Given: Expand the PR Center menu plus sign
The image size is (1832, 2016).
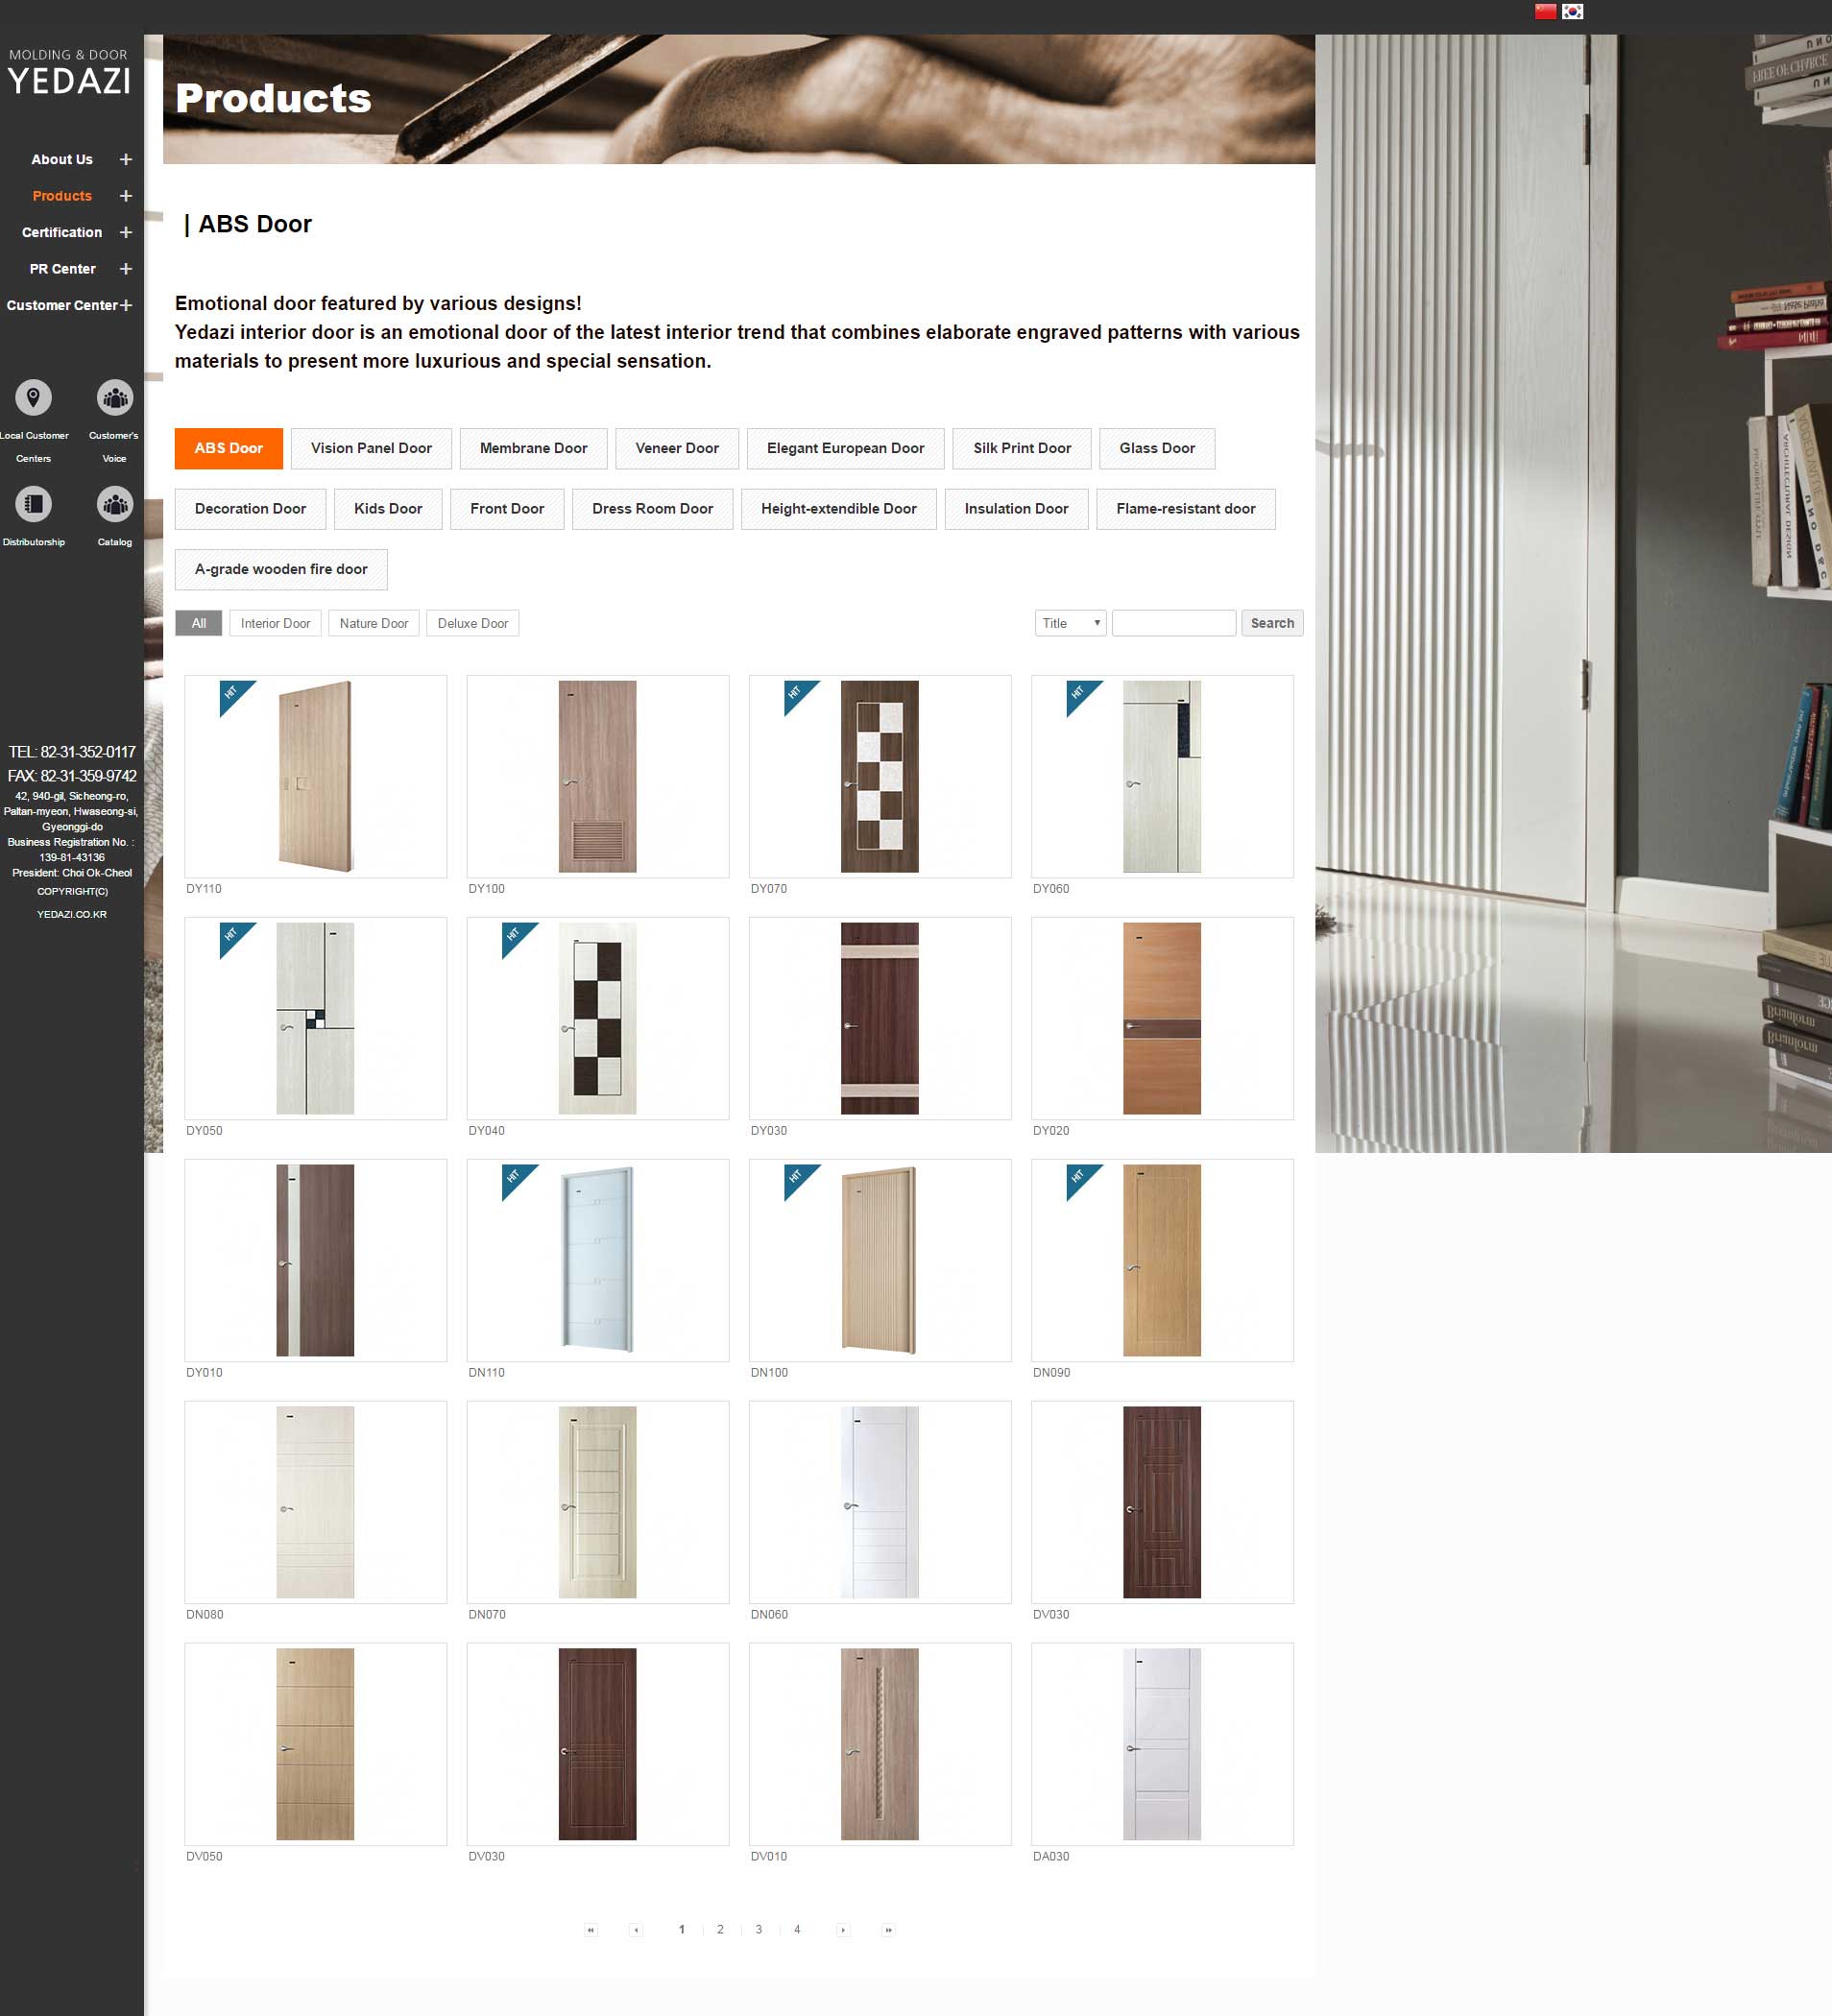Looking at the screenshot, I should coord(126,269).
